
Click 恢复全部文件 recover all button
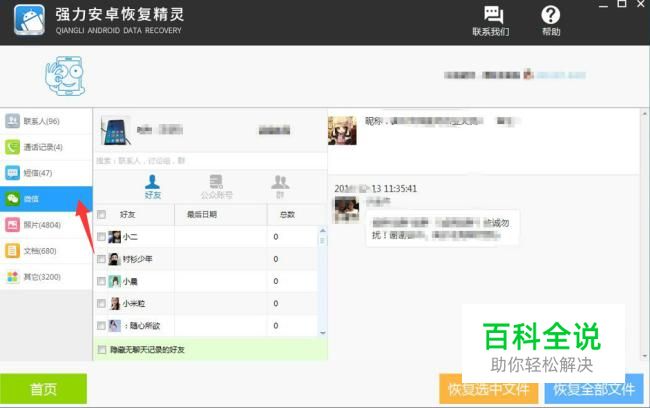click(594, 389)
